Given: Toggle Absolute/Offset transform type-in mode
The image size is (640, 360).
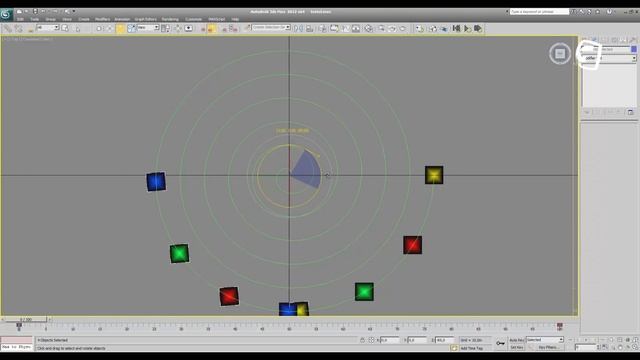Looking at the screenshot, I should click(x=371, y=340).
